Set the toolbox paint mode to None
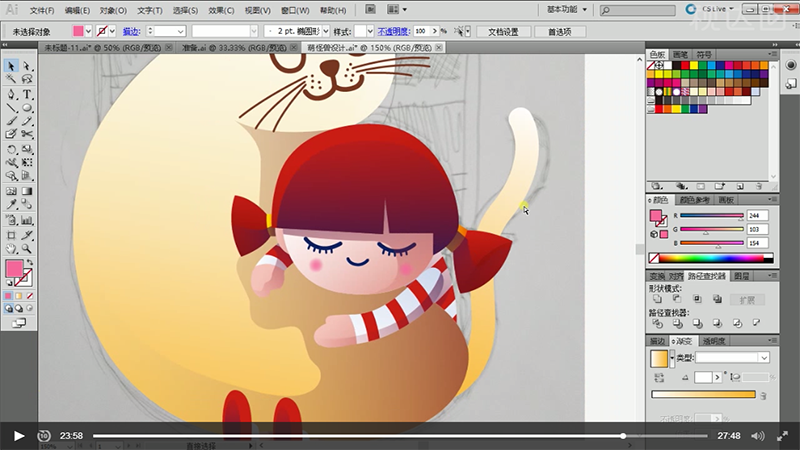The height and width of the screenshot is (450, 800). pos(30,296)
